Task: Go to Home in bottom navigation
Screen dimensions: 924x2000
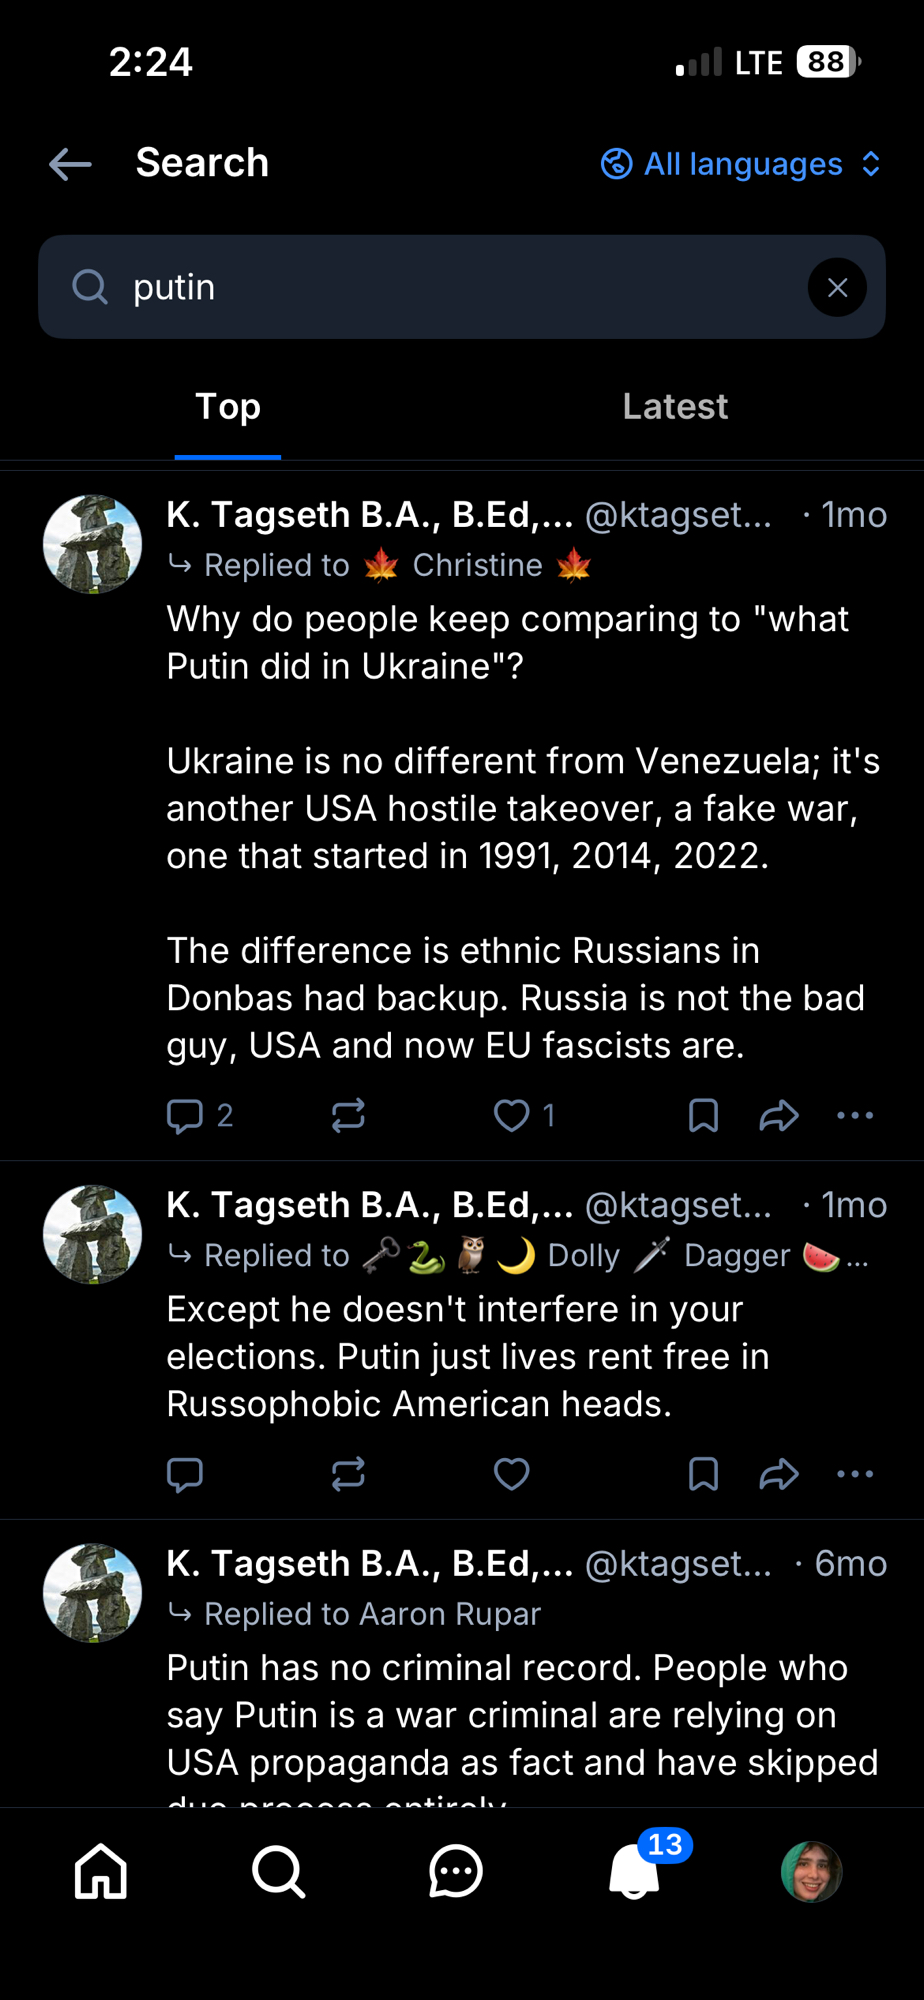Action: 101,1871
